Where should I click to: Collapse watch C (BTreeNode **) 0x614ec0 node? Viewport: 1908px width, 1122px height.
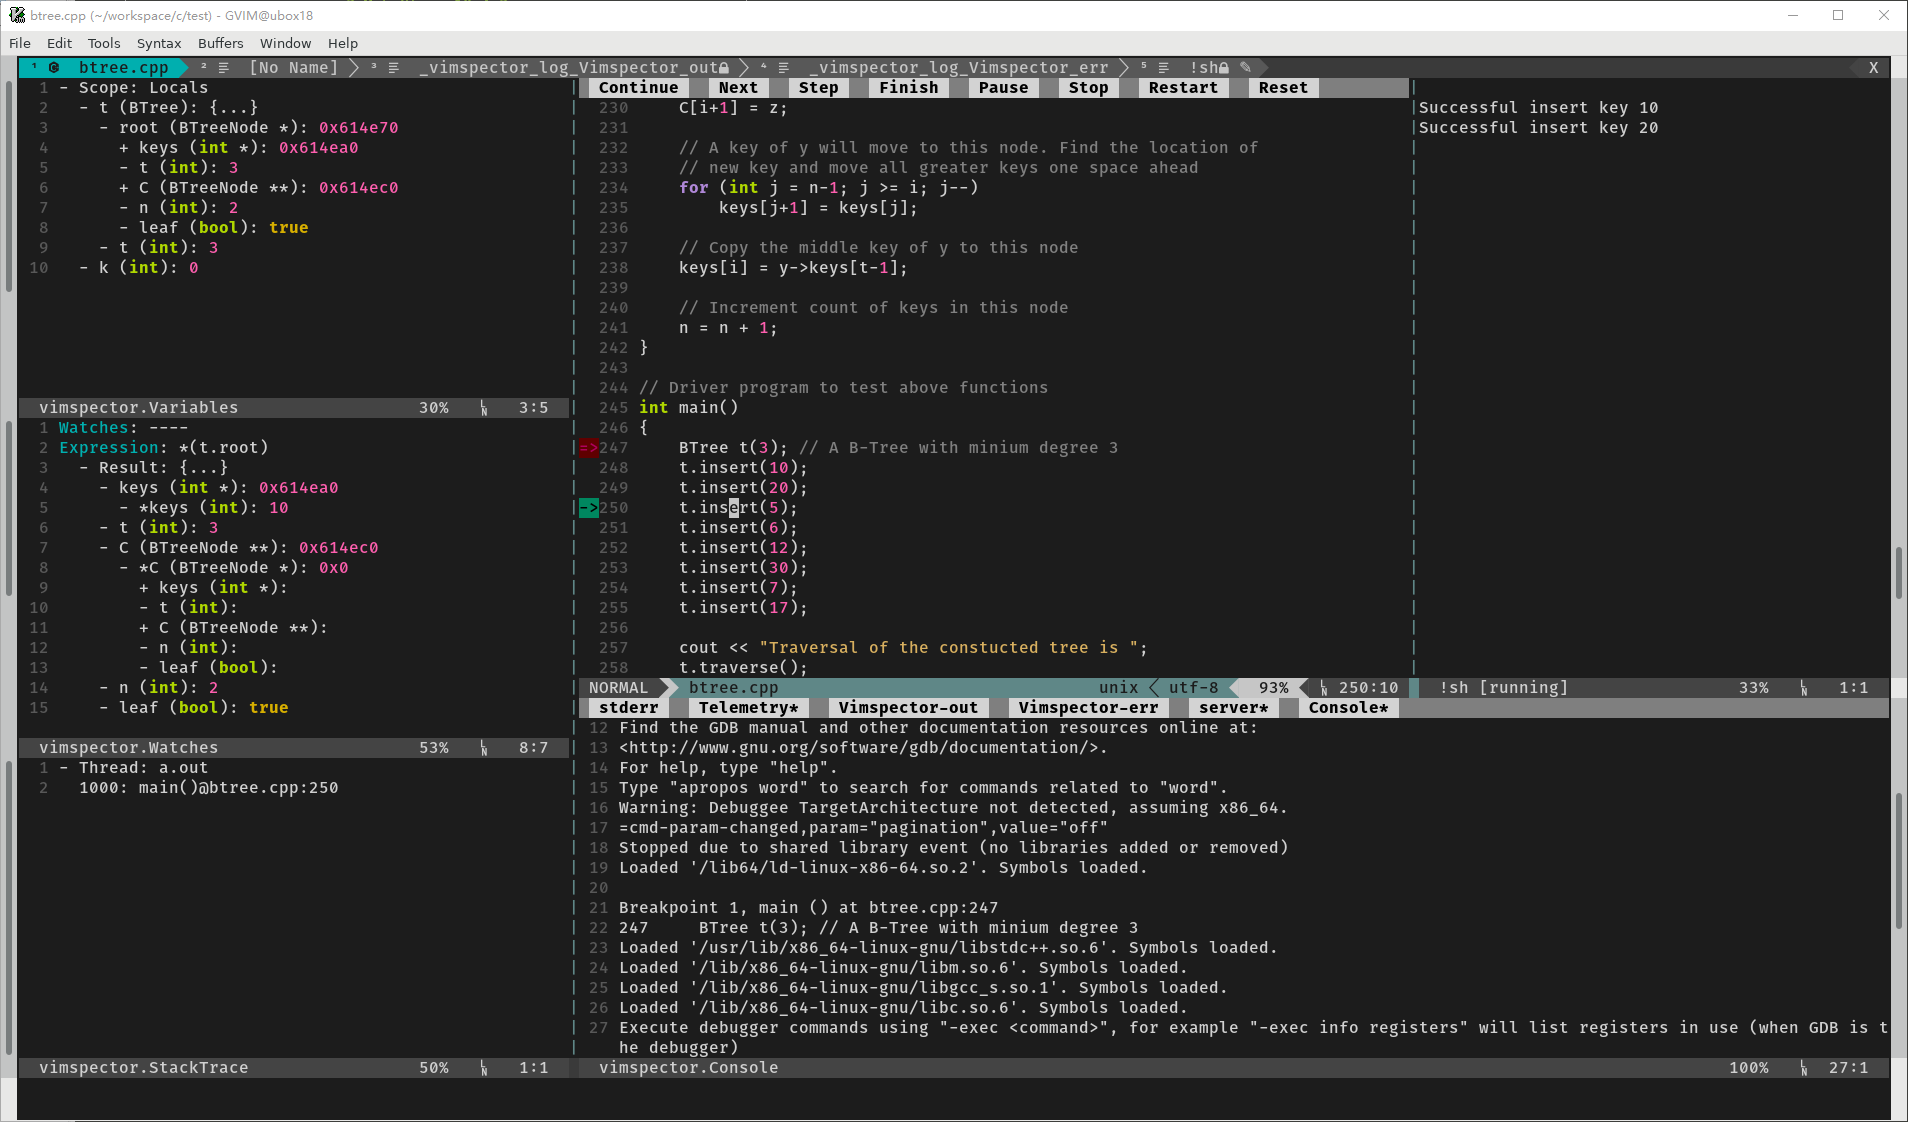point(104,548)
